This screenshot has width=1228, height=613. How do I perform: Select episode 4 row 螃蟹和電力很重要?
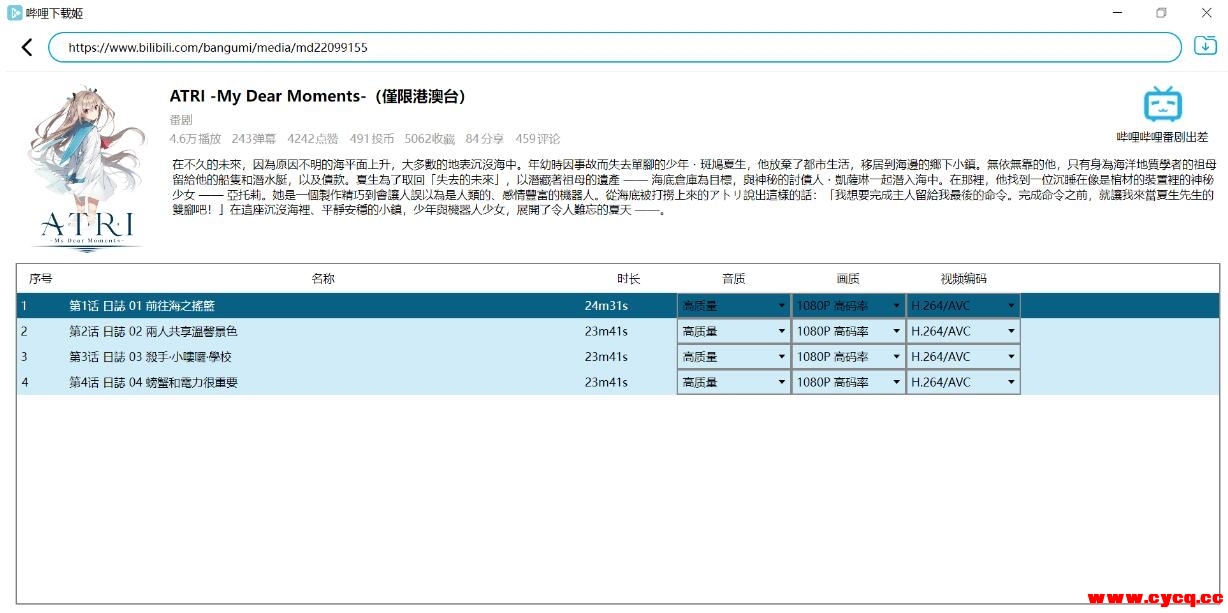[x=153, y=382]
